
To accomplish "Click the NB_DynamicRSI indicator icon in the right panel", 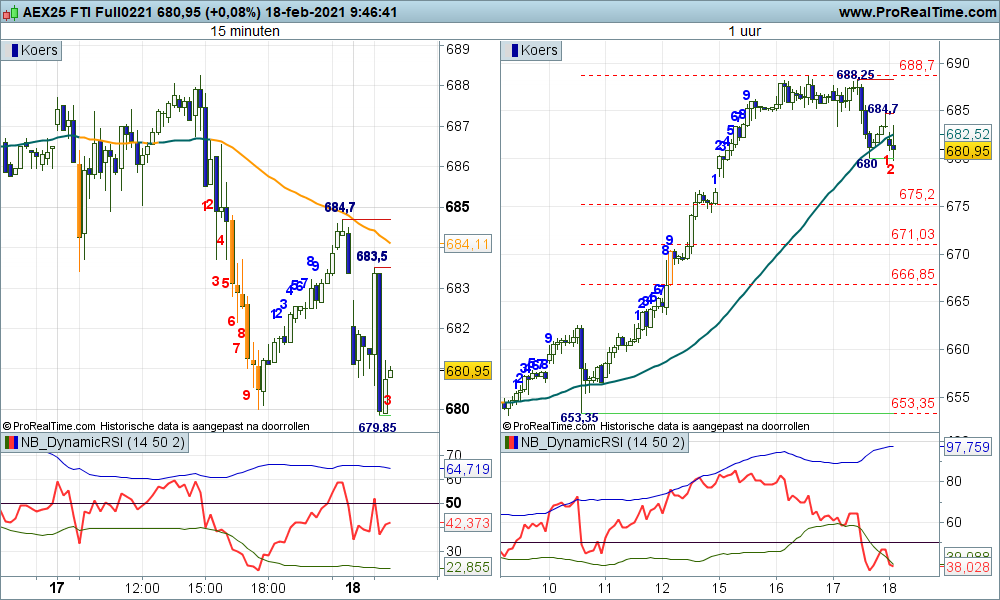I will [x=511, y=443].
